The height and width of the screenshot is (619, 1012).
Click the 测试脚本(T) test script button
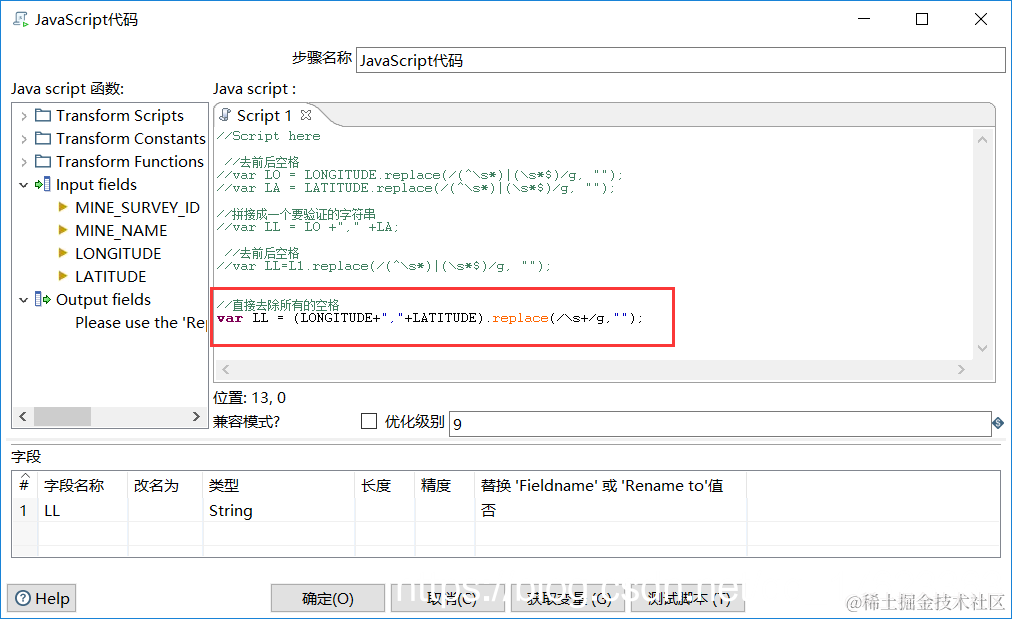coord(688,598)
